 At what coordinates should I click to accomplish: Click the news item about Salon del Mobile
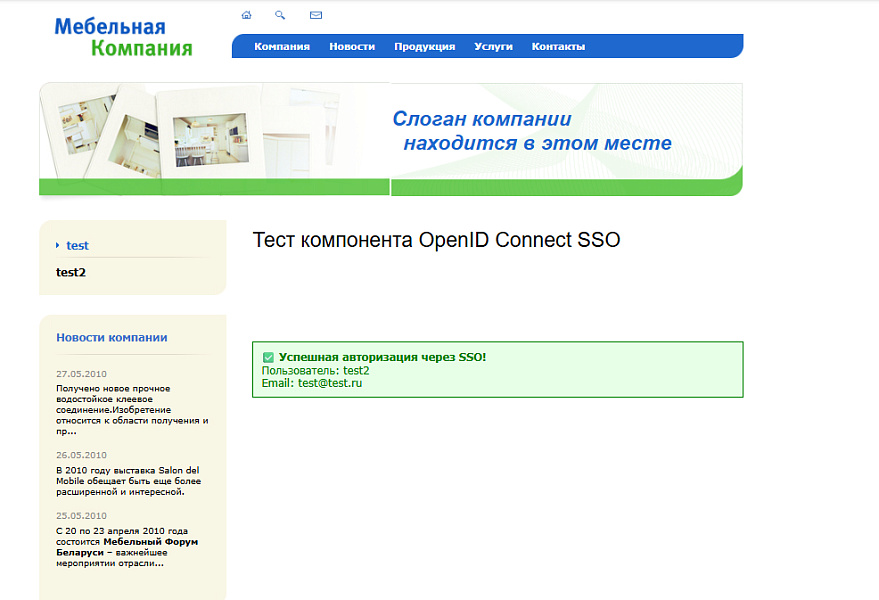tap(128, 479)
